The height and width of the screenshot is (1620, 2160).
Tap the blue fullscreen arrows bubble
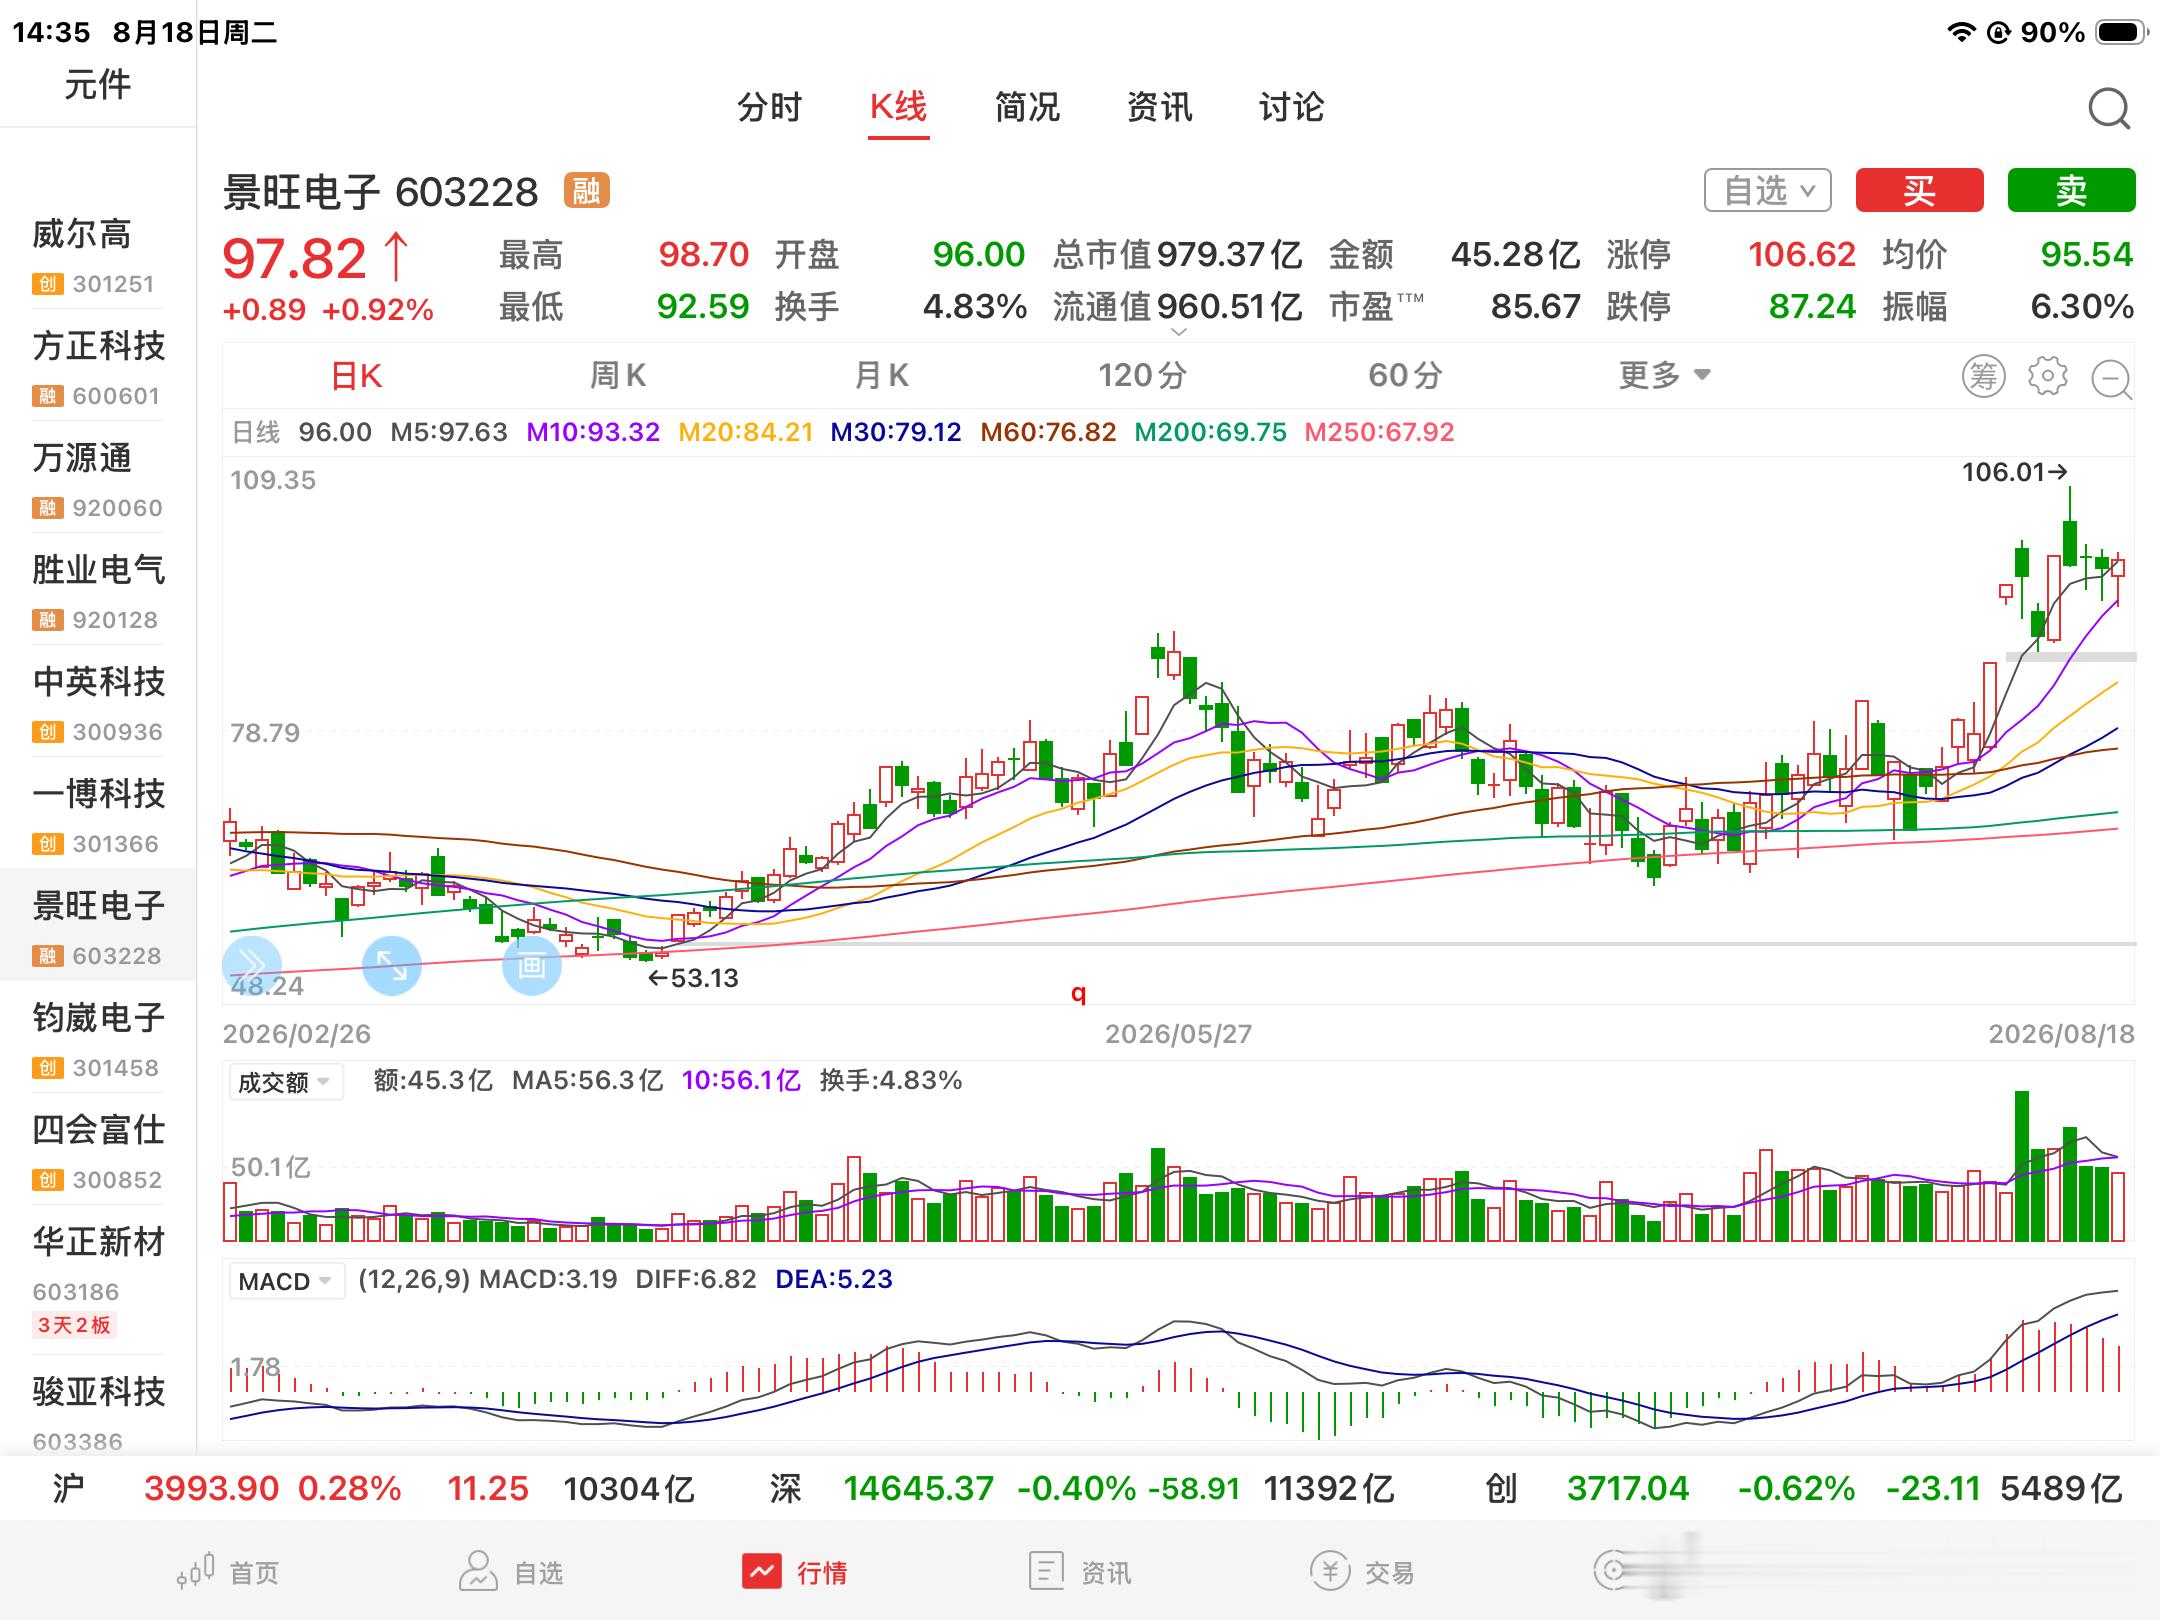click(391, 966)
